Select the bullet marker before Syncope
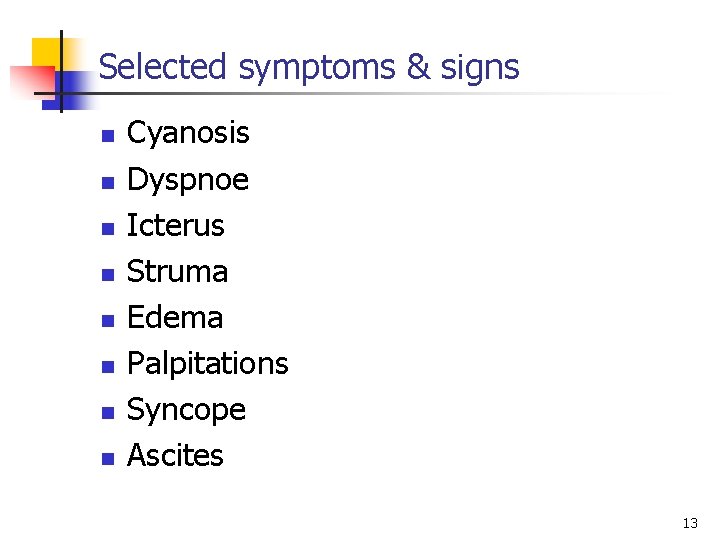The image size is (720, 540). click(x=108, y=412)
